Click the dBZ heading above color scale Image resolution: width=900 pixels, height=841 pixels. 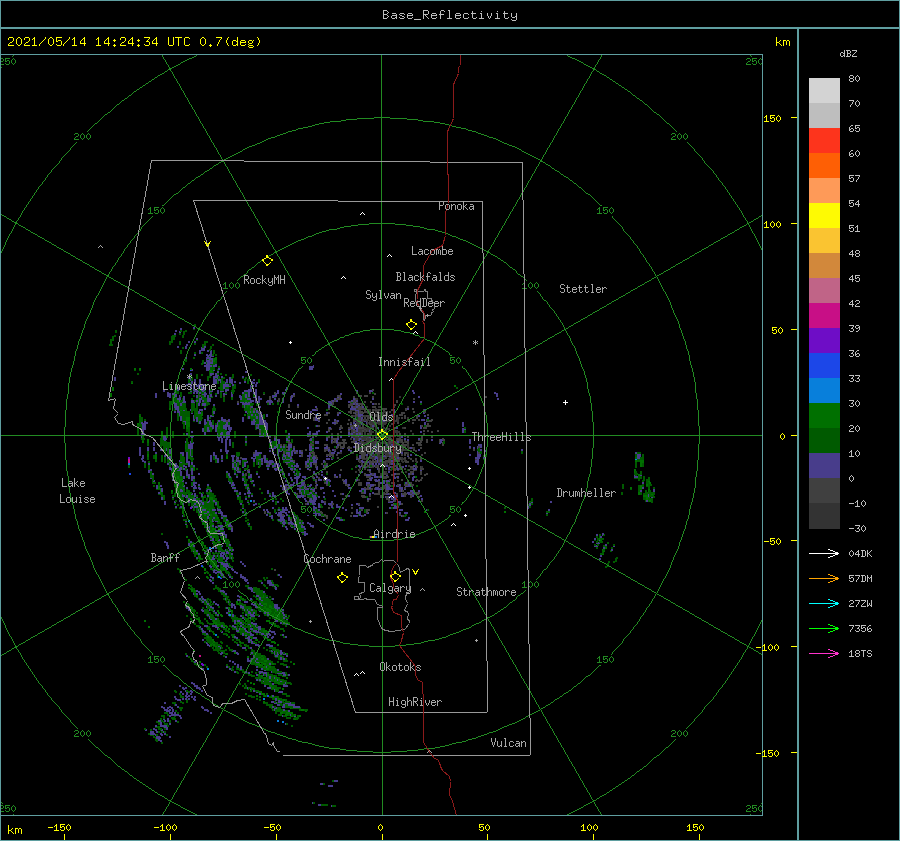pyautogui.click(x=848, y=53)
